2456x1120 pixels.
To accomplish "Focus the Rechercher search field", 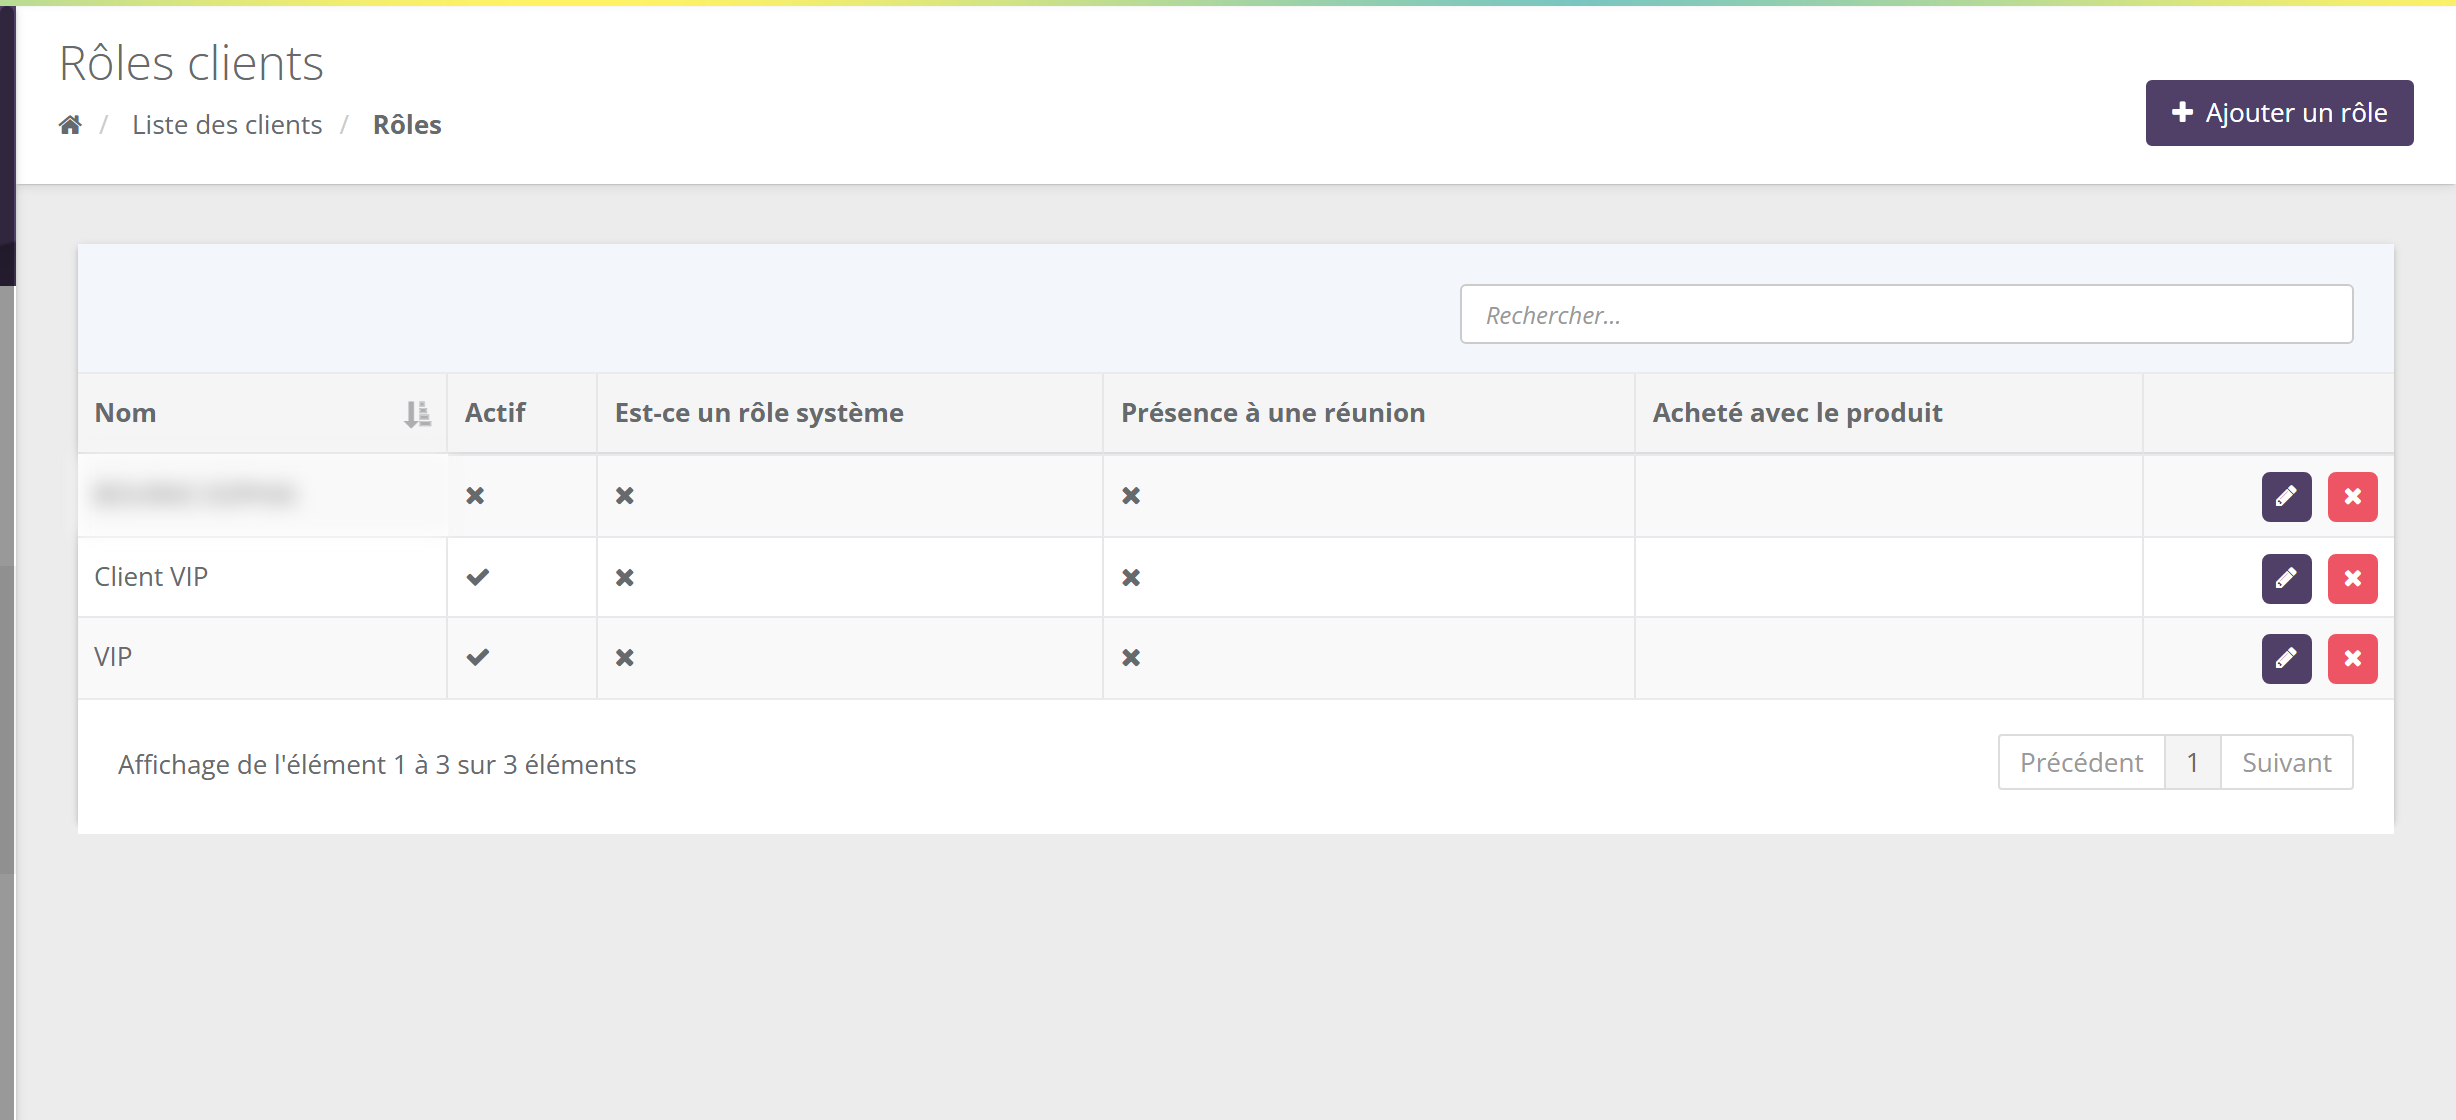I will point(1906,315).
